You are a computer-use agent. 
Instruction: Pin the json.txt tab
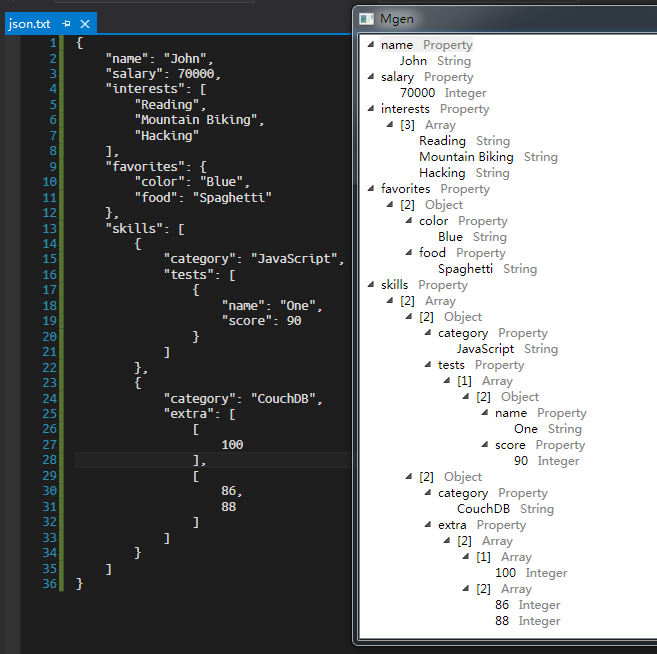[x=66, y=23]
